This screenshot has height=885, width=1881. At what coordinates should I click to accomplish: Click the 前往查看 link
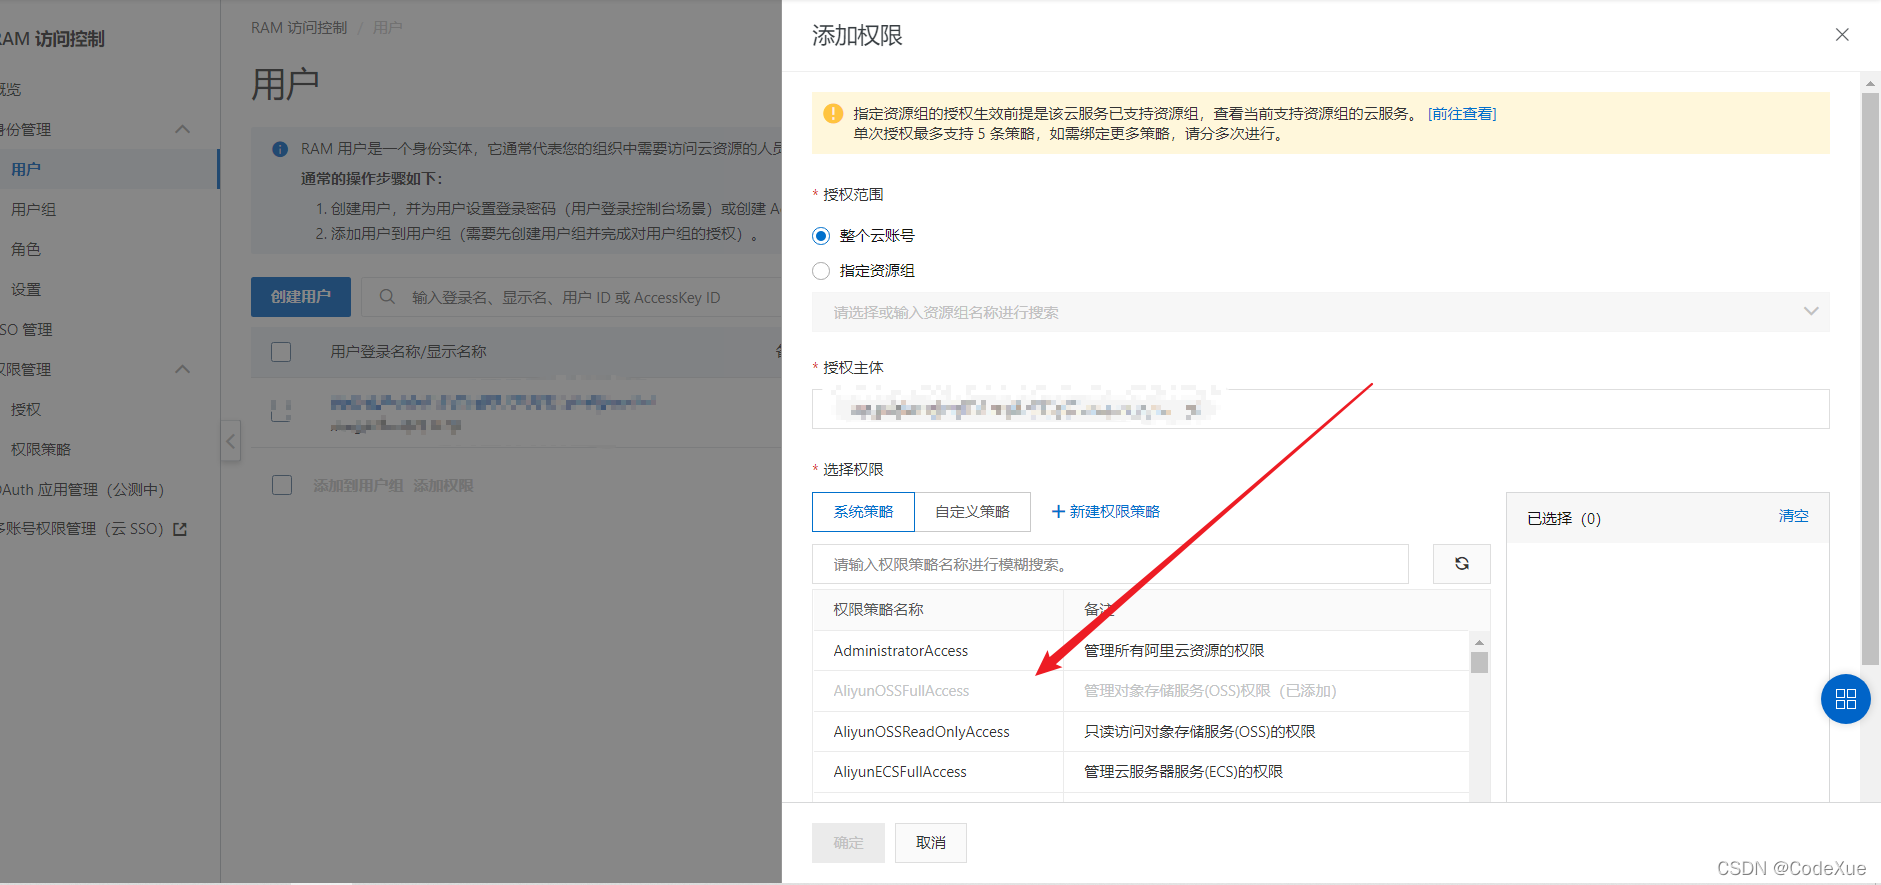(1462, 114)
